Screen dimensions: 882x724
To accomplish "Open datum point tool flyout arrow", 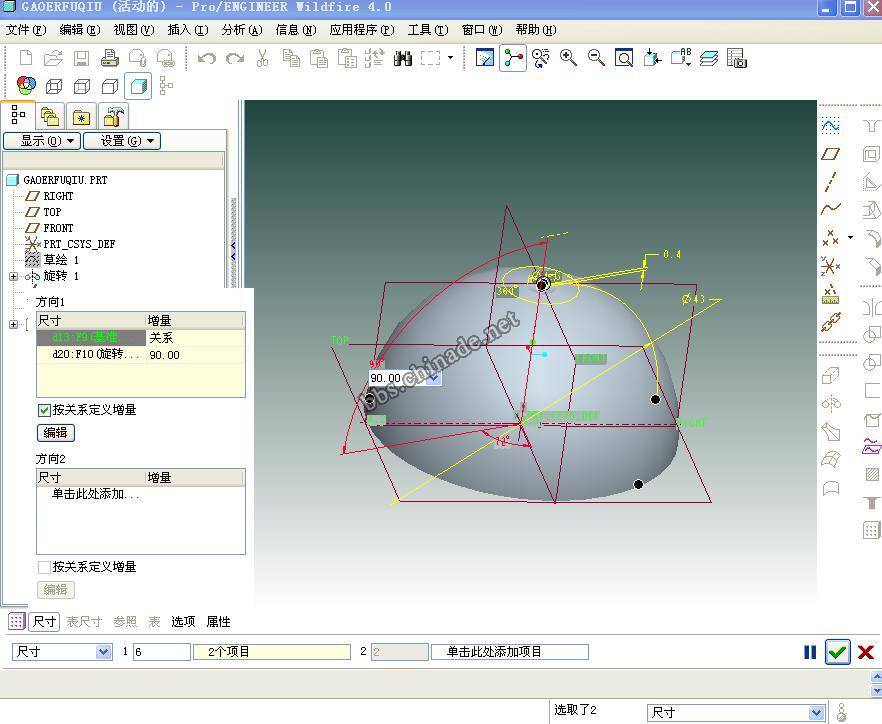I will [x=850, y=237].
